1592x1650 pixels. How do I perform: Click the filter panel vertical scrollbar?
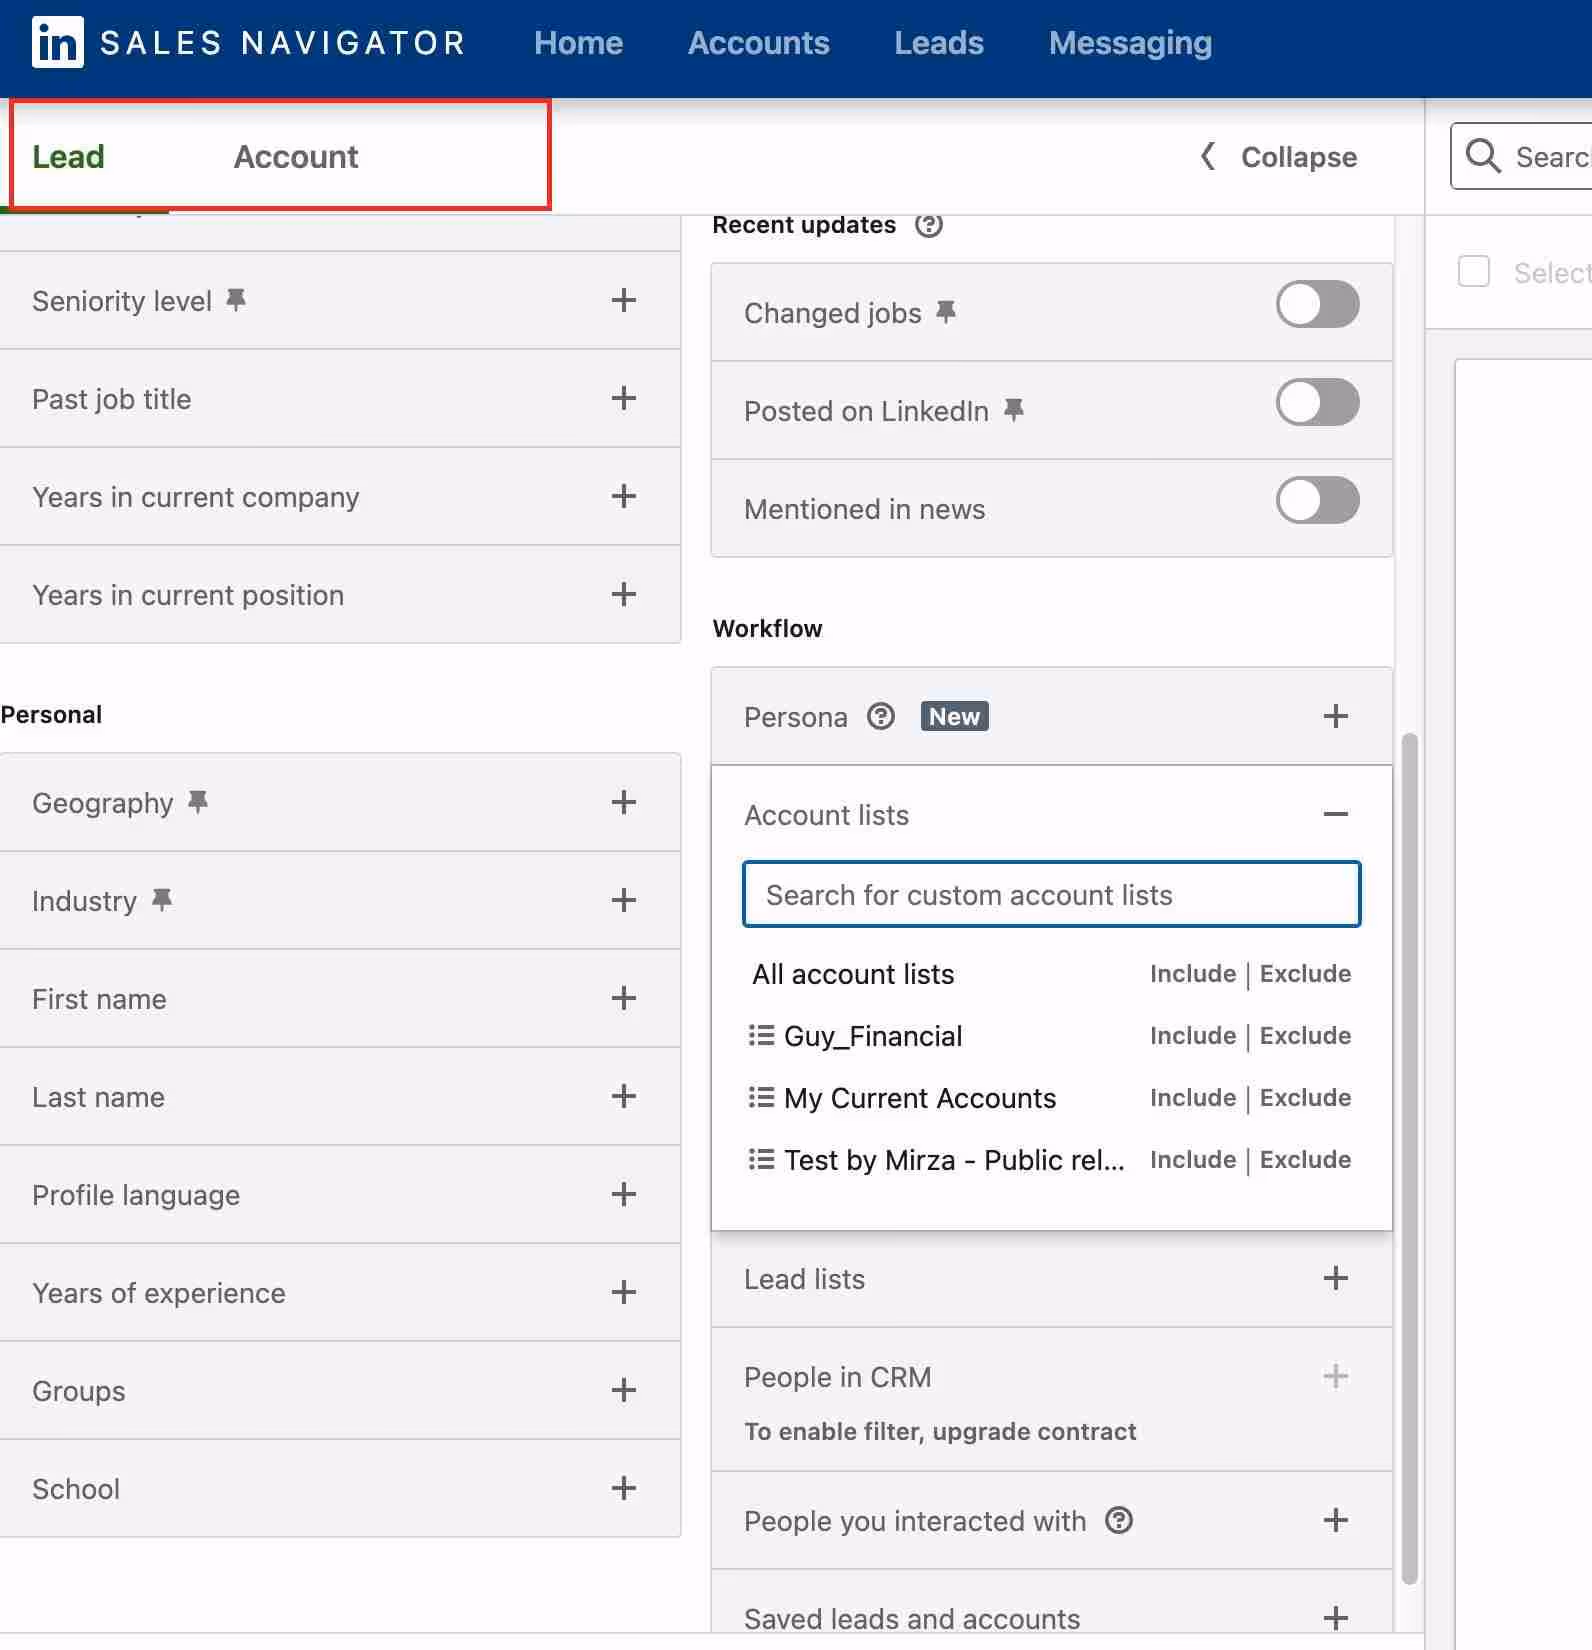1410,1158
